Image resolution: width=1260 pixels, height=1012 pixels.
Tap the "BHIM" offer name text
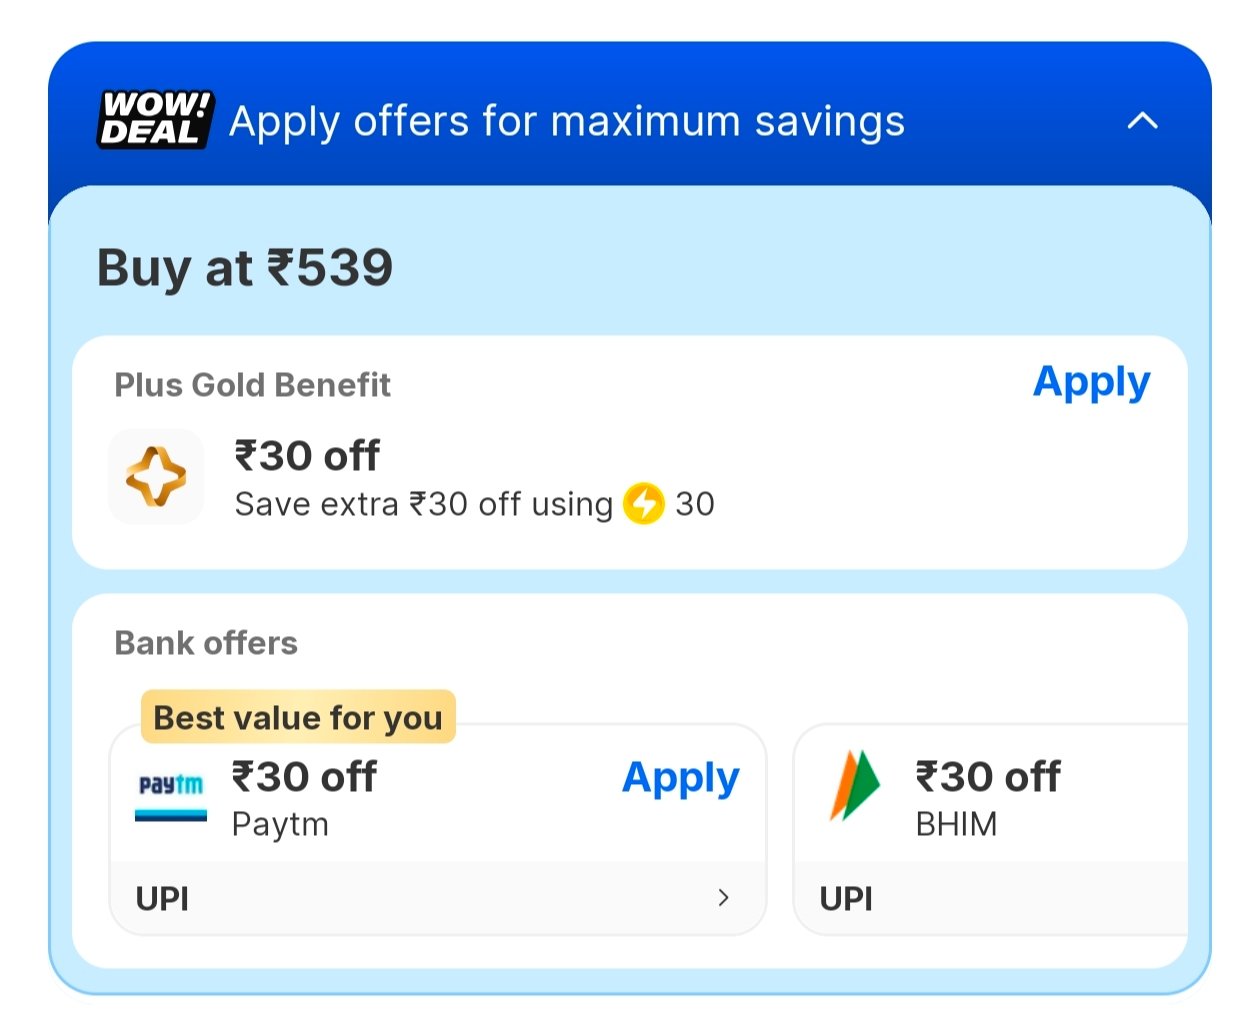pos(956,824)
